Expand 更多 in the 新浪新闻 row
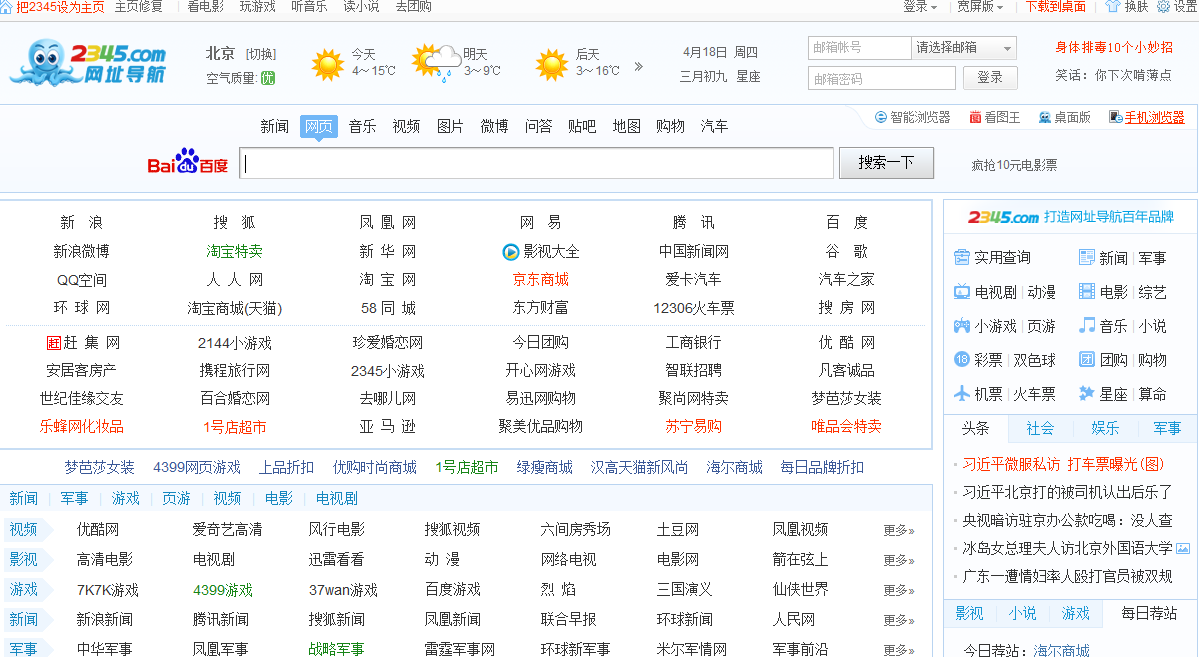This screenshot has height=657, width=1199. click(898, 620)
